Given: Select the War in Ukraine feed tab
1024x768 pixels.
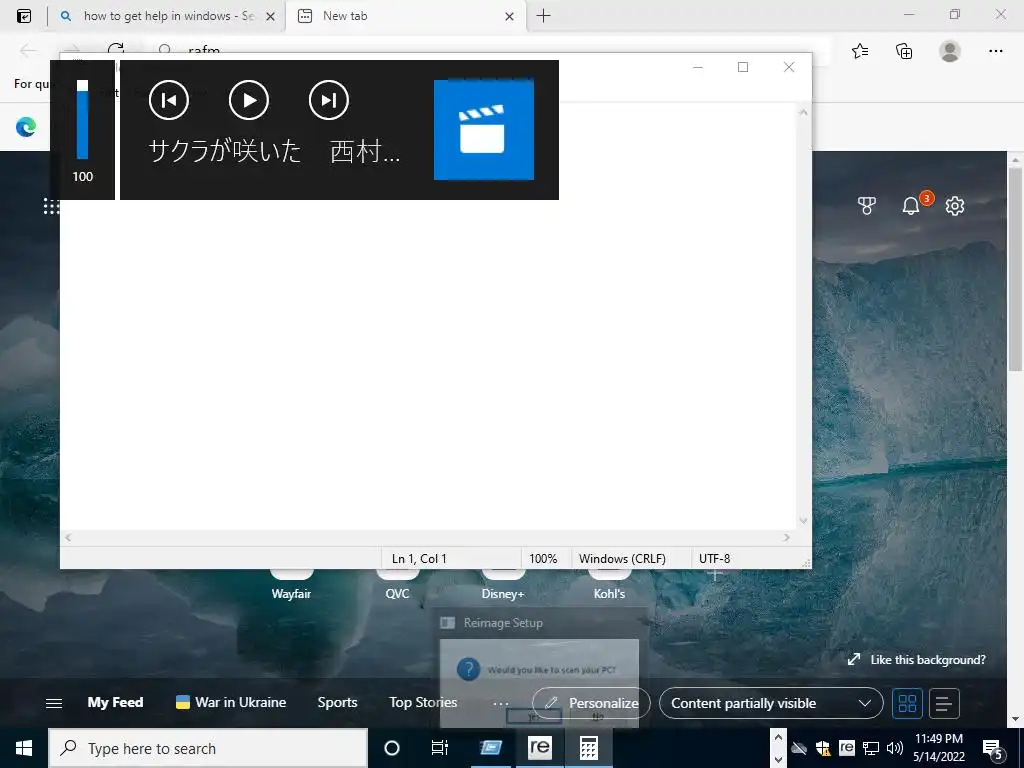Looking at the screenshot, I should [x=231, y=702].
